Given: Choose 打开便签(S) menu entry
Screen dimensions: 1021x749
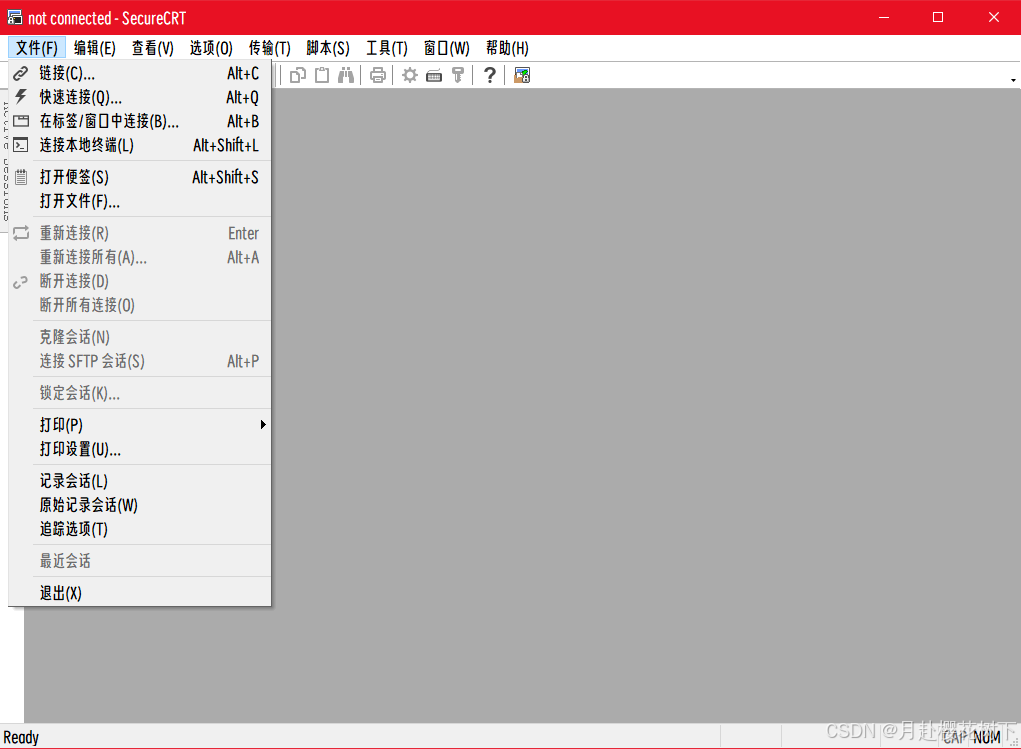Looking at the screenshot, I should pyautogui.click(x=140, y=177).
